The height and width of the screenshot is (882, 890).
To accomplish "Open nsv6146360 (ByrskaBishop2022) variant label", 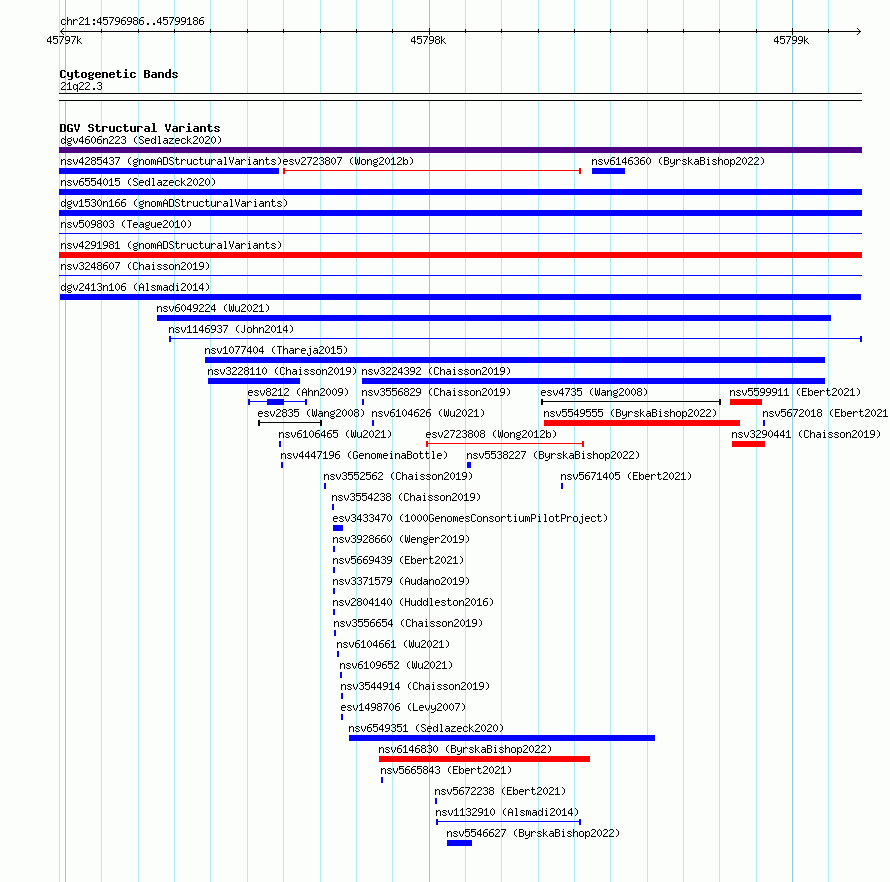I will (678, 161).
